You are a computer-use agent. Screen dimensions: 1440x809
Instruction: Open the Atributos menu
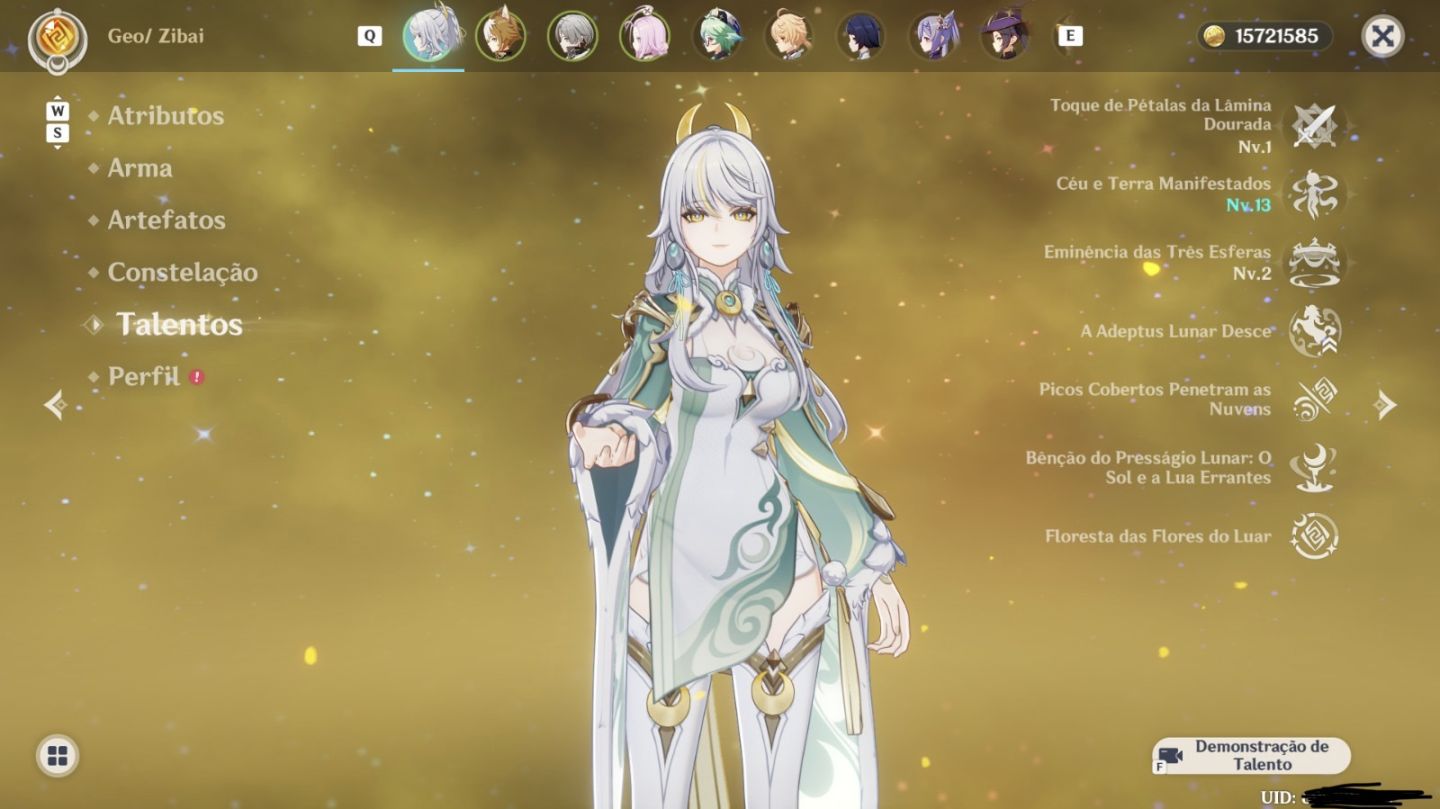tap(166, 116)
